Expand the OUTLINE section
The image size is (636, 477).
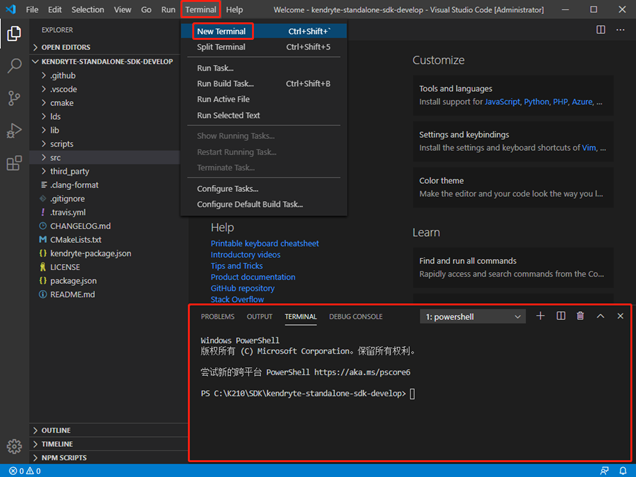[x=109, y=430]
